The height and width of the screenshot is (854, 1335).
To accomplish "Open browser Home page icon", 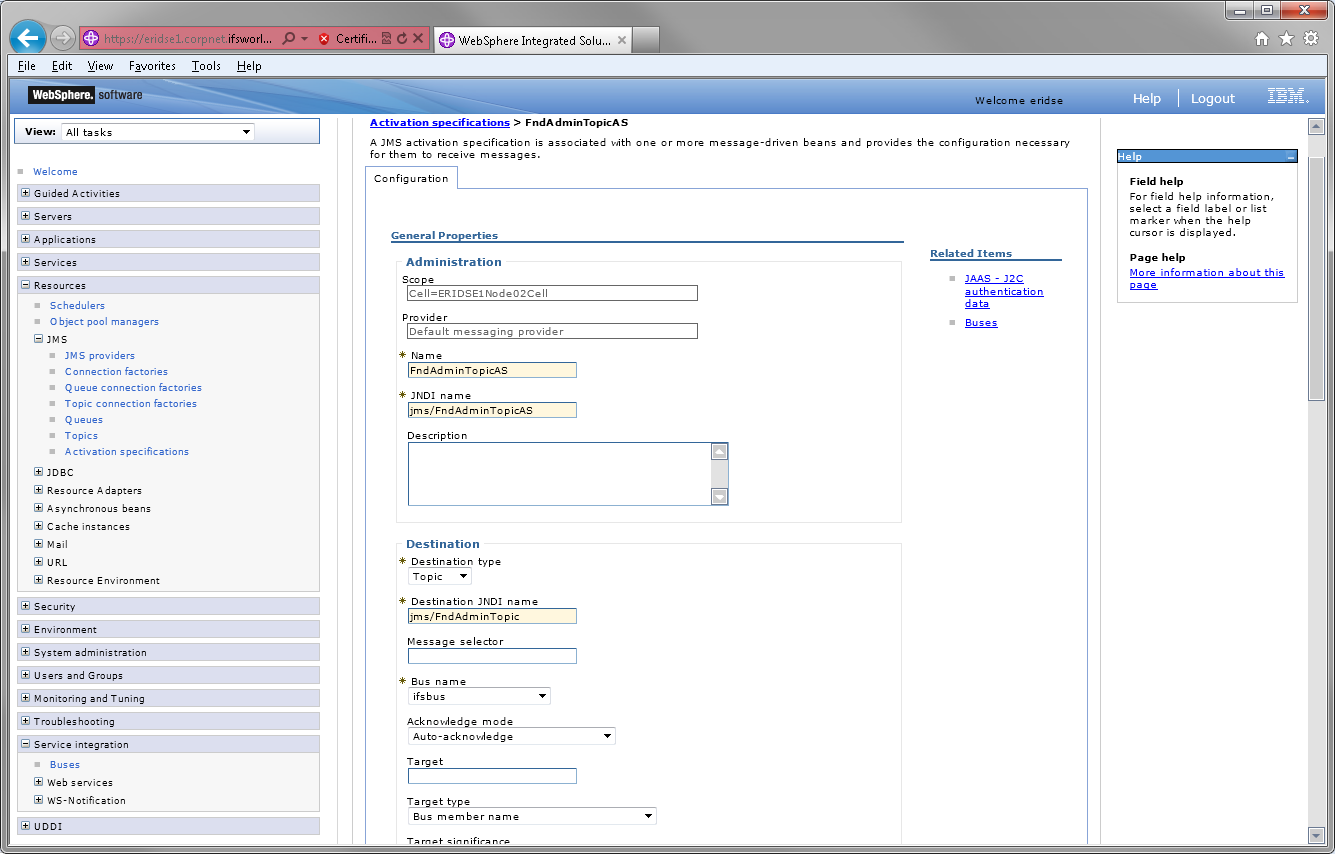I will point(1262,39).
